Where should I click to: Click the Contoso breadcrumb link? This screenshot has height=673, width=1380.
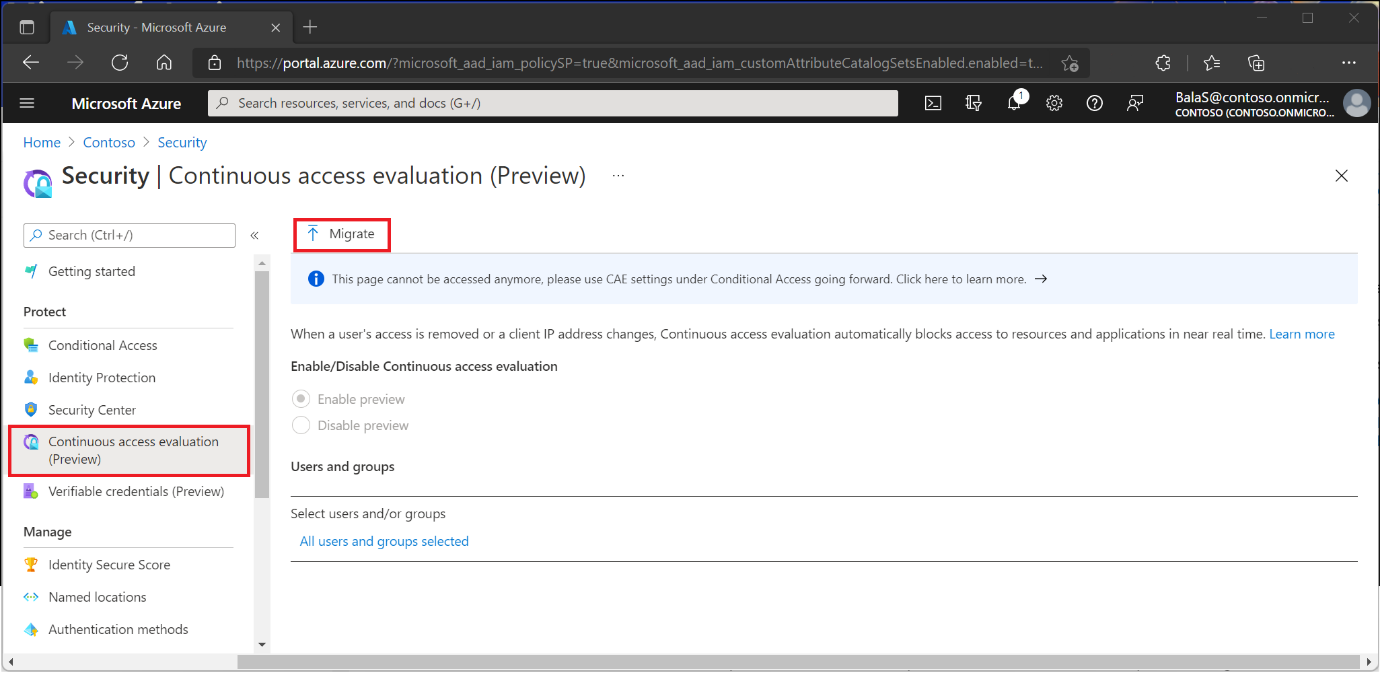point(109,142)
